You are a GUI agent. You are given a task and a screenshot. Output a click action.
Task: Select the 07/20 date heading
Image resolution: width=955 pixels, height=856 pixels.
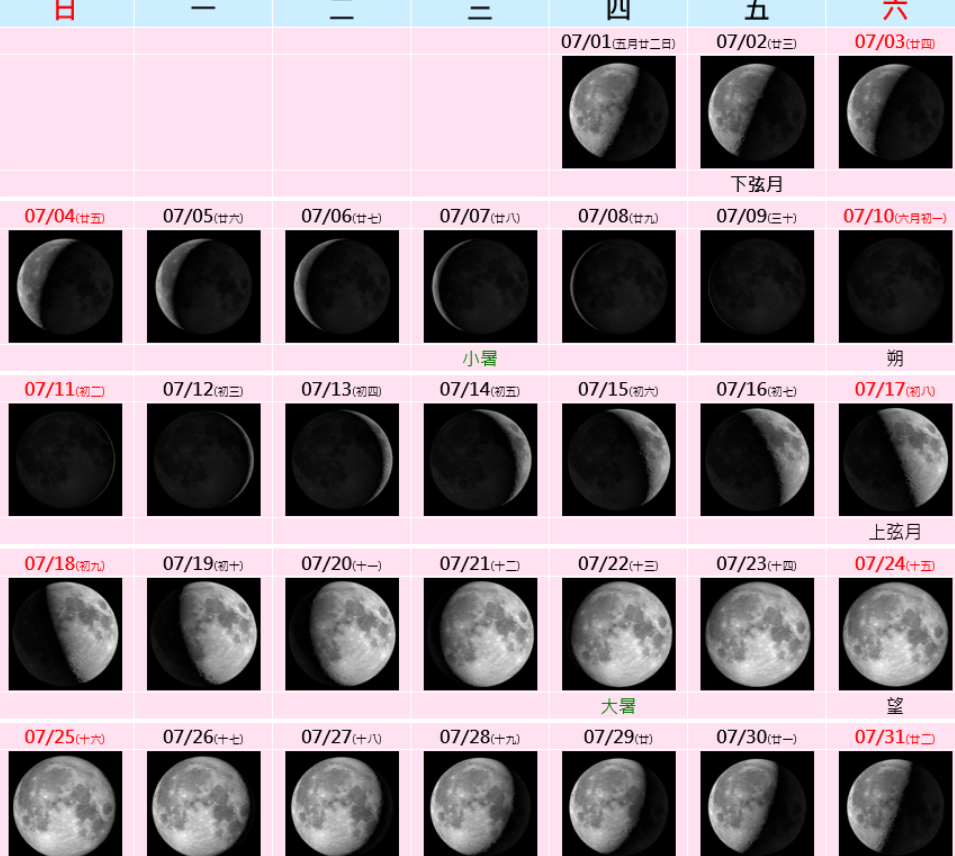342,564
